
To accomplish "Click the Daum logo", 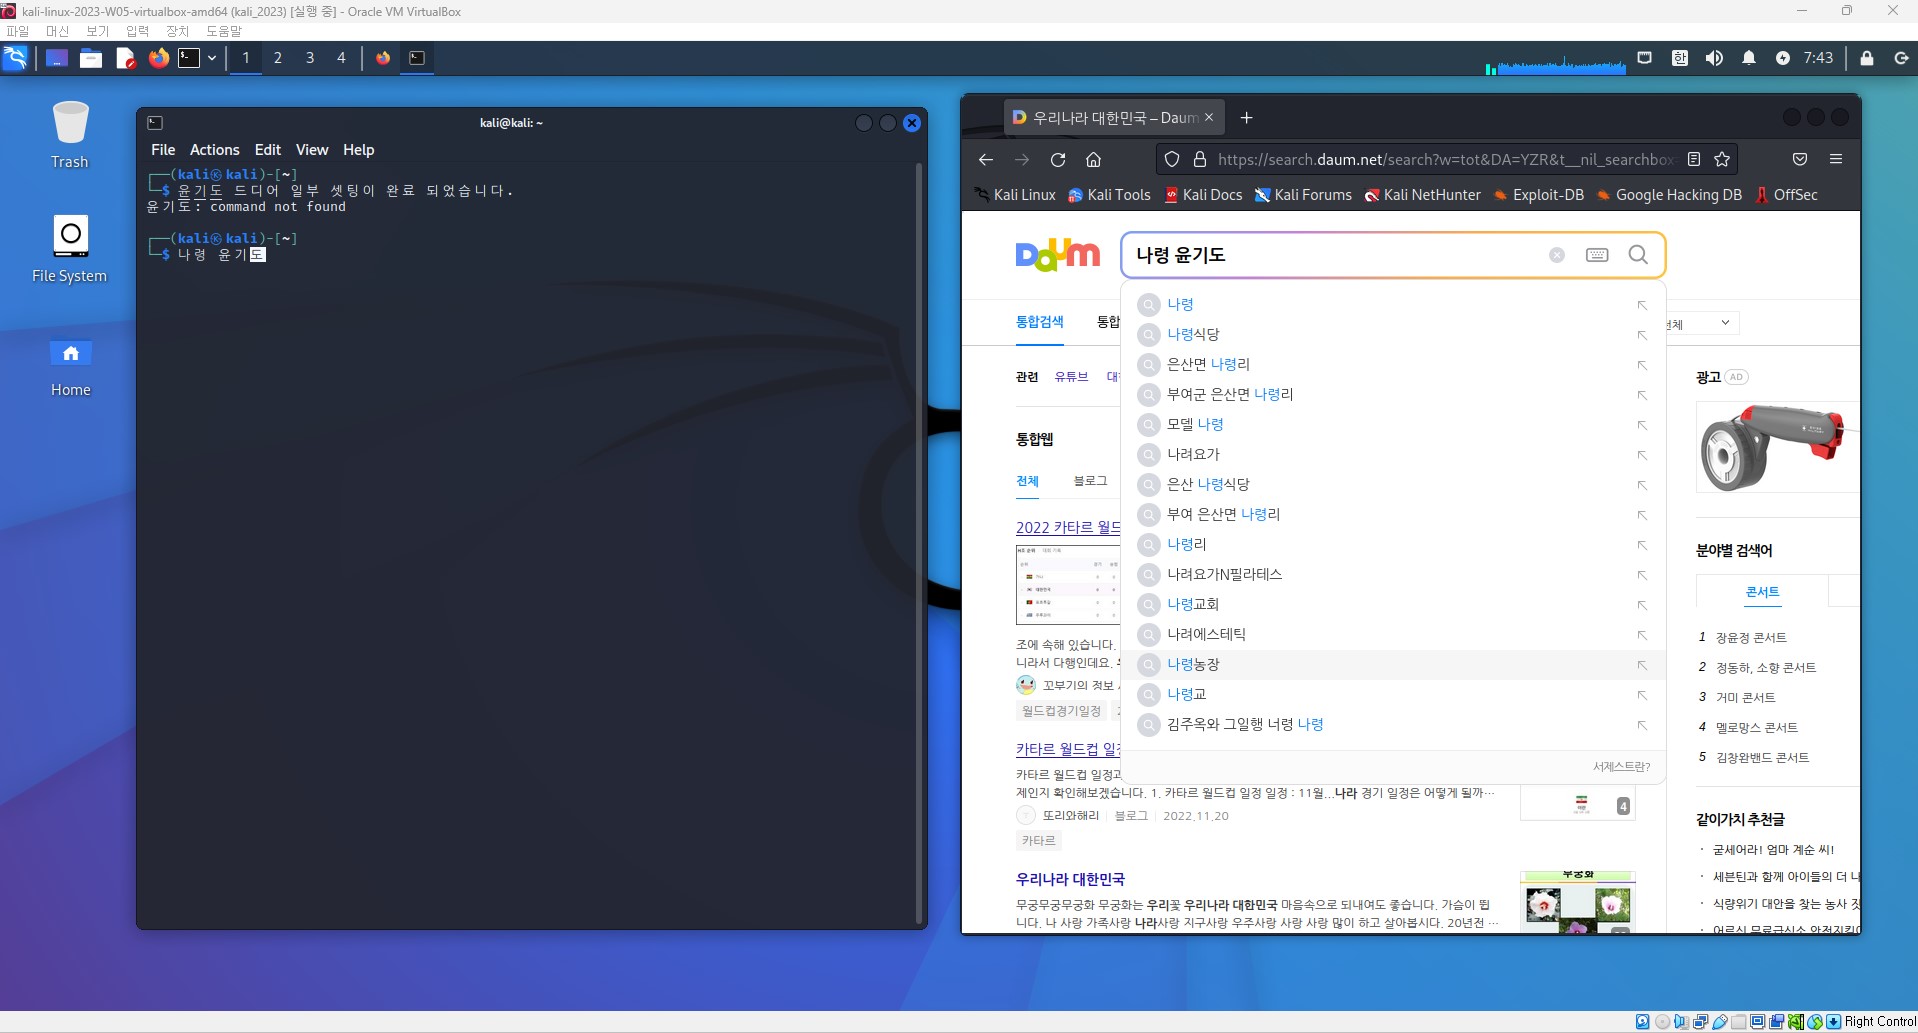I will tap(1057, 255).
